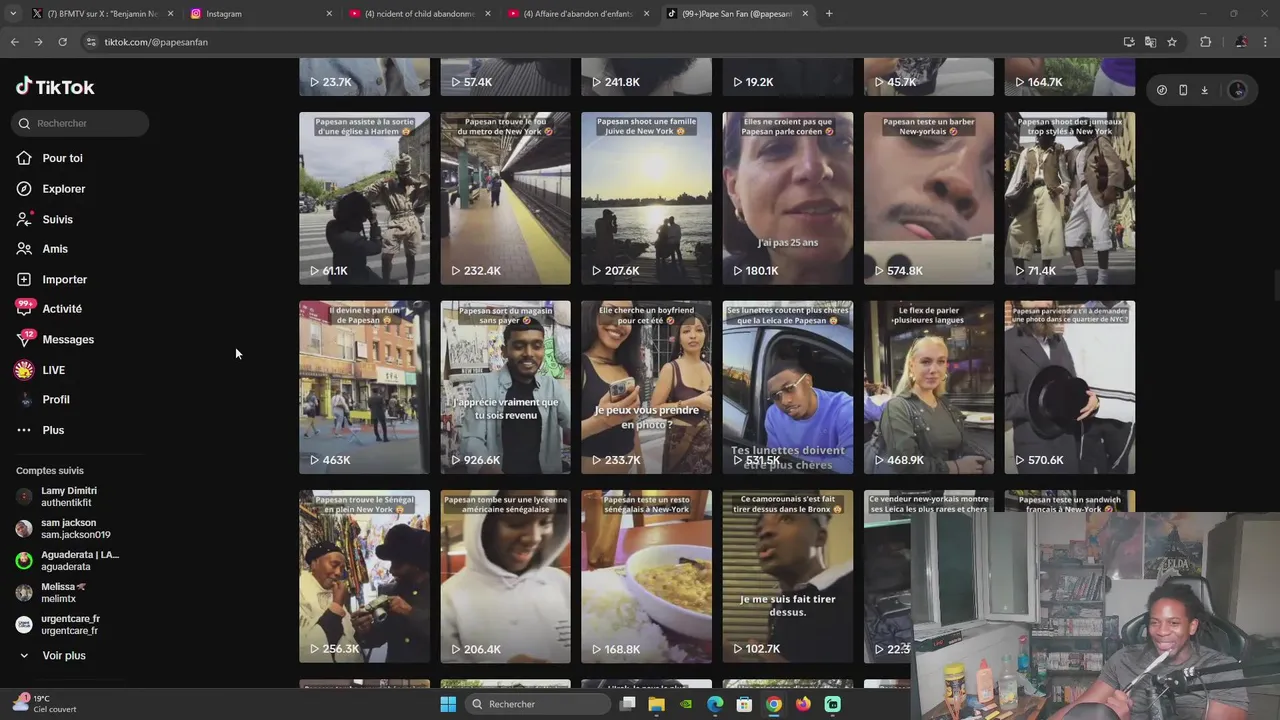1280x720 pixels.
Task: Click TikTok profile avatar at top right
Action: click(x=1237, y=90)
